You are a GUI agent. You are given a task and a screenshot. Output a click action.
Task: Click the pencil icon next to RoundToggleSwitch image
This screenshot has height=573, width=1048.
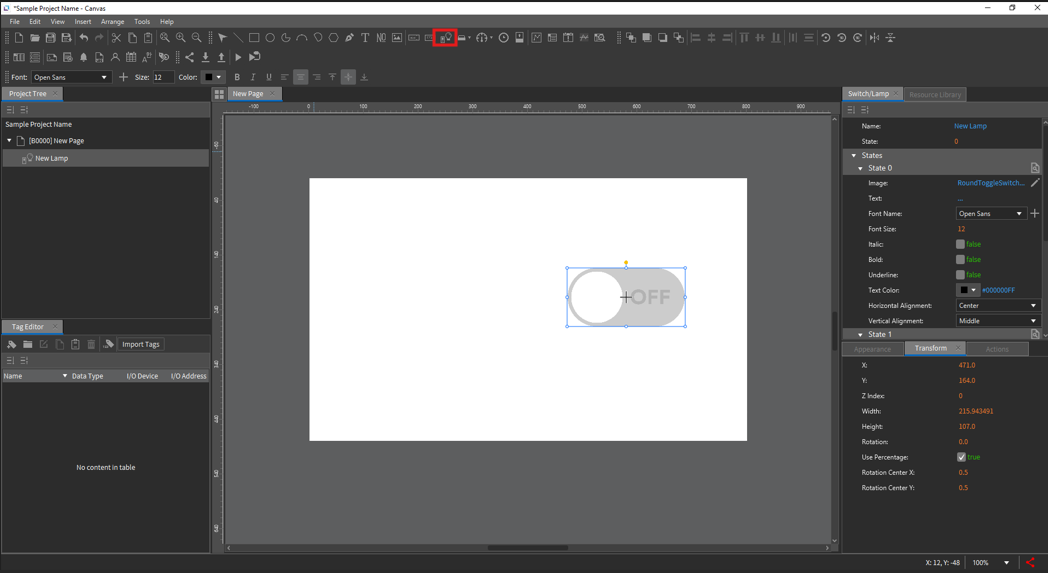tap(1035, 183)
